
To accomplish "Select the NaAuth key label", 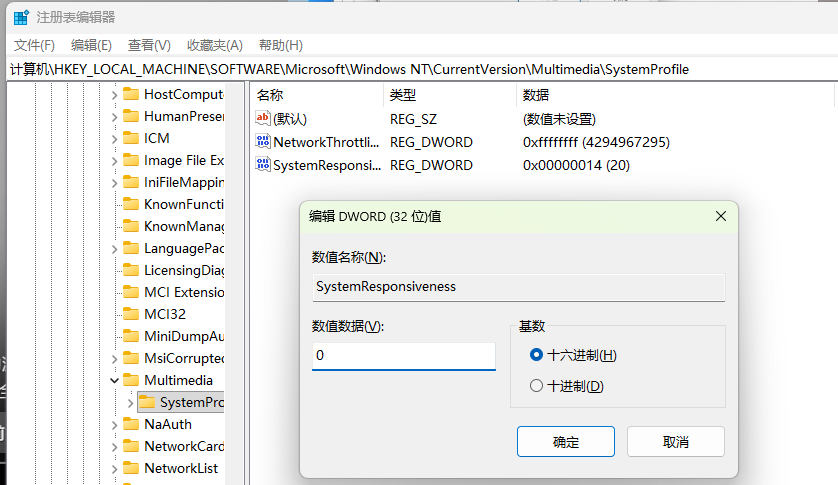I will click(168, 424).
